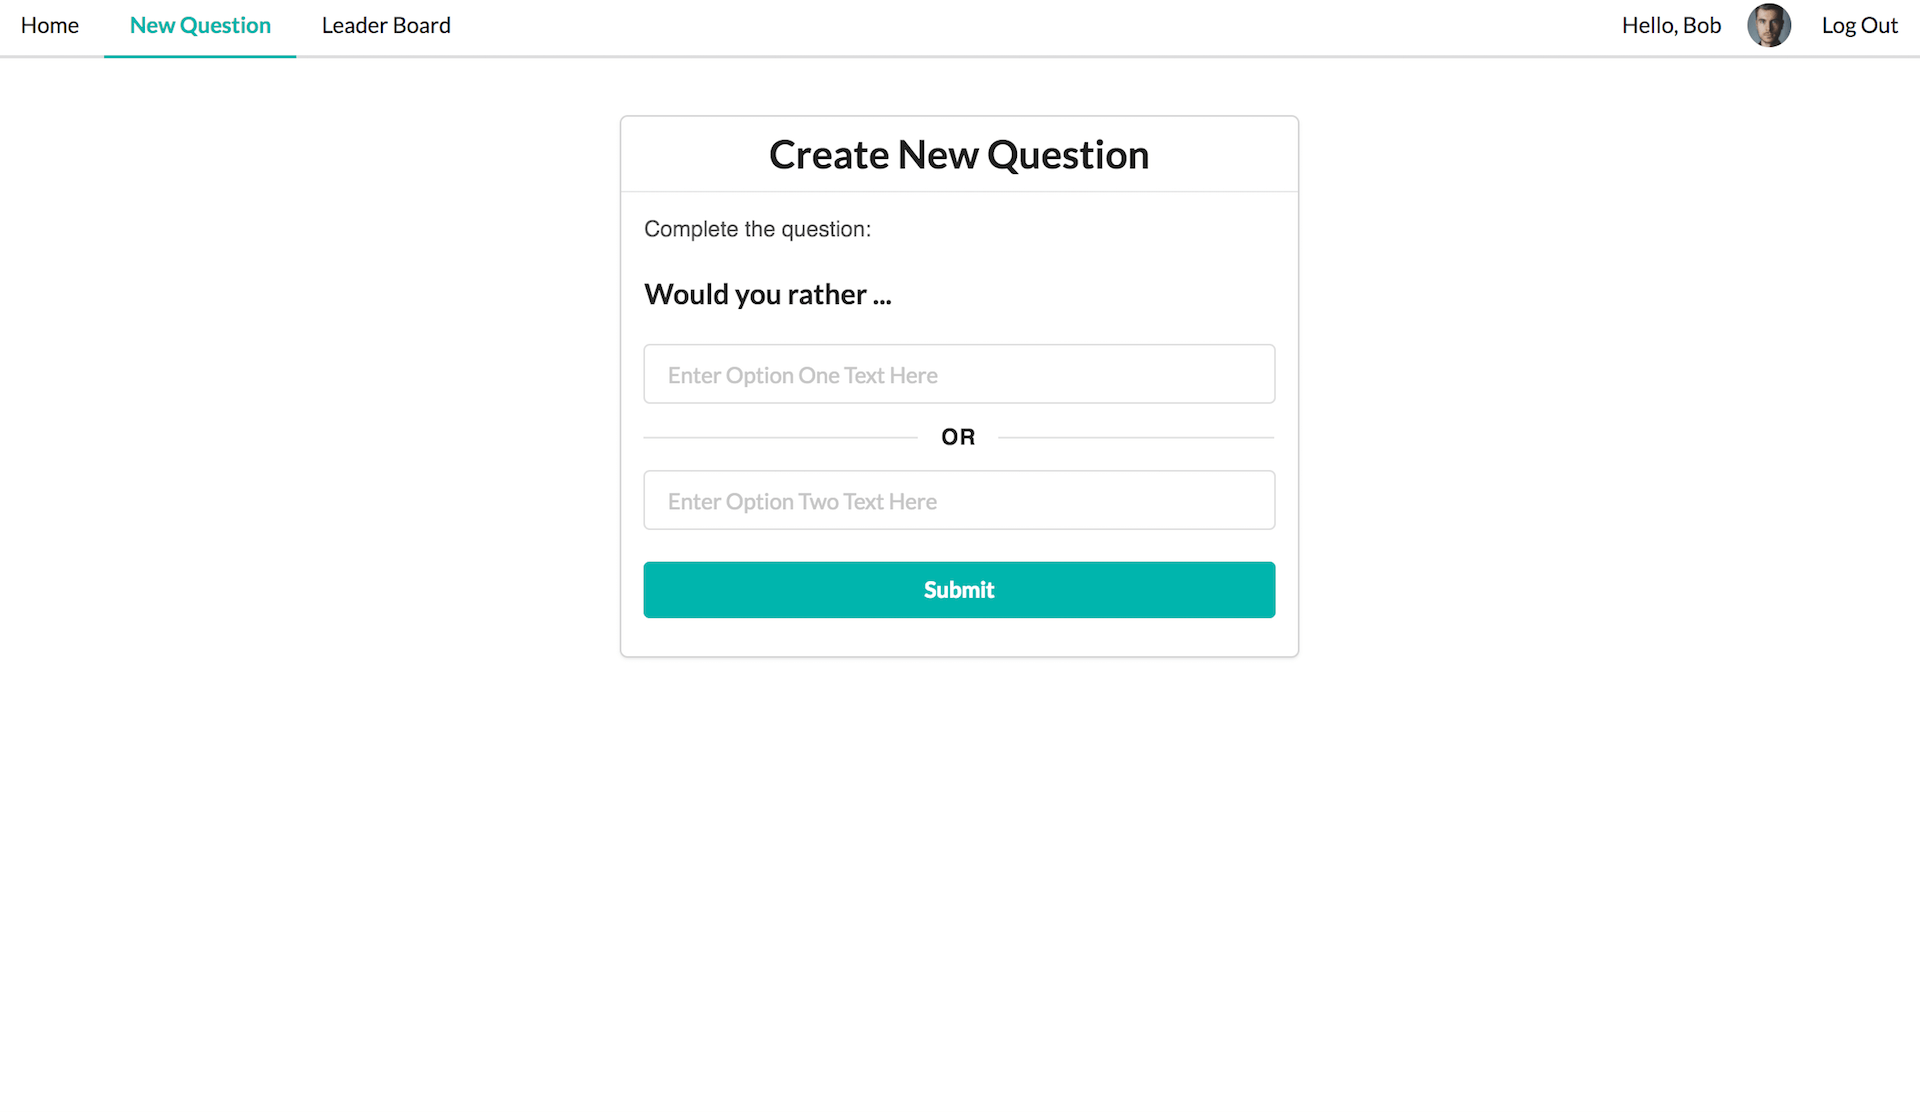This screenshot has height=1112, width=1920.
Task: Click the Create New Question heading
Action: tap(959, 155)
